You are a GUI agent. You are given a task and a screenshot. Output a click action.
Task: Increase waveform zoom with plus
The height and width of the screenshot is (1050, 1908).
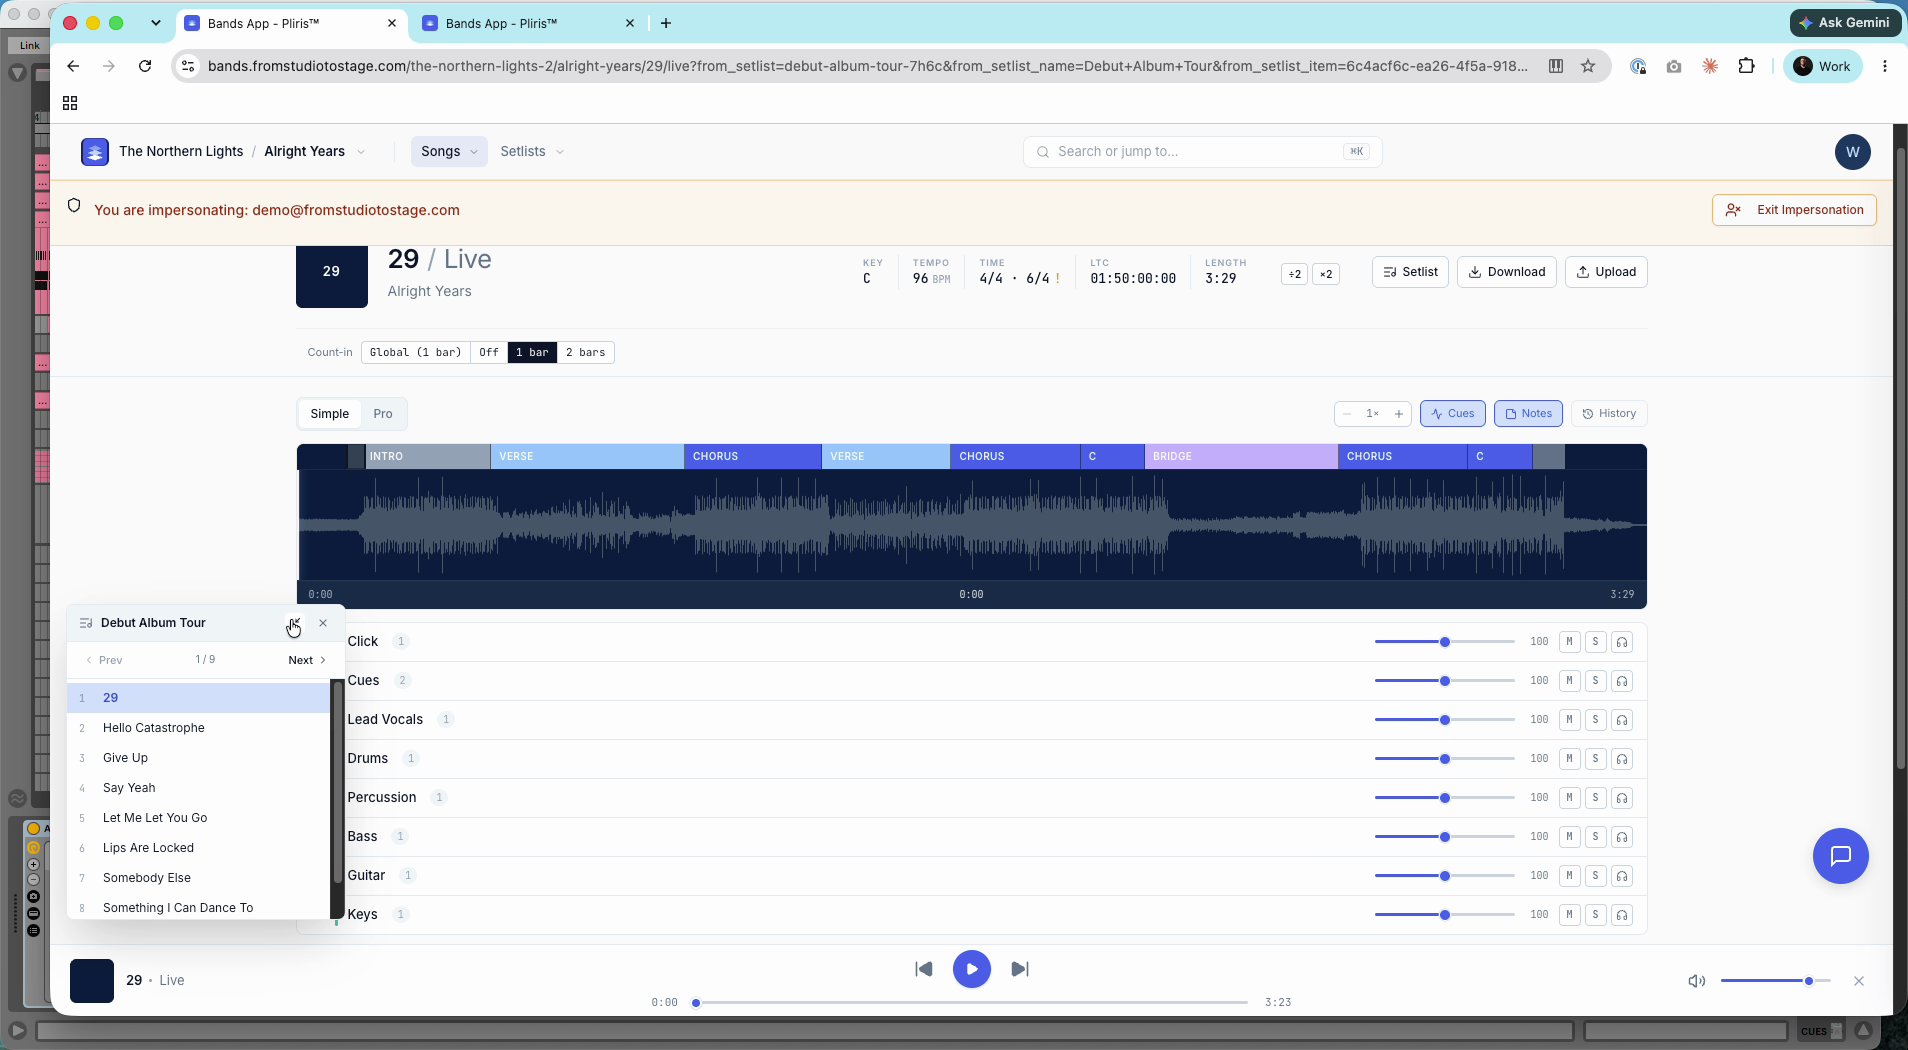coord(1398,414)
